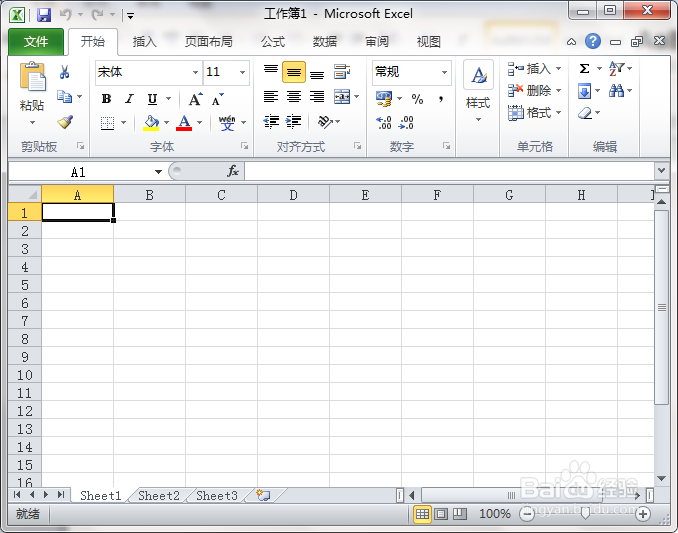This screenshot has height=533, width=678.
Task: Open the 字体 dialog launcher
Action: point(245,146)
